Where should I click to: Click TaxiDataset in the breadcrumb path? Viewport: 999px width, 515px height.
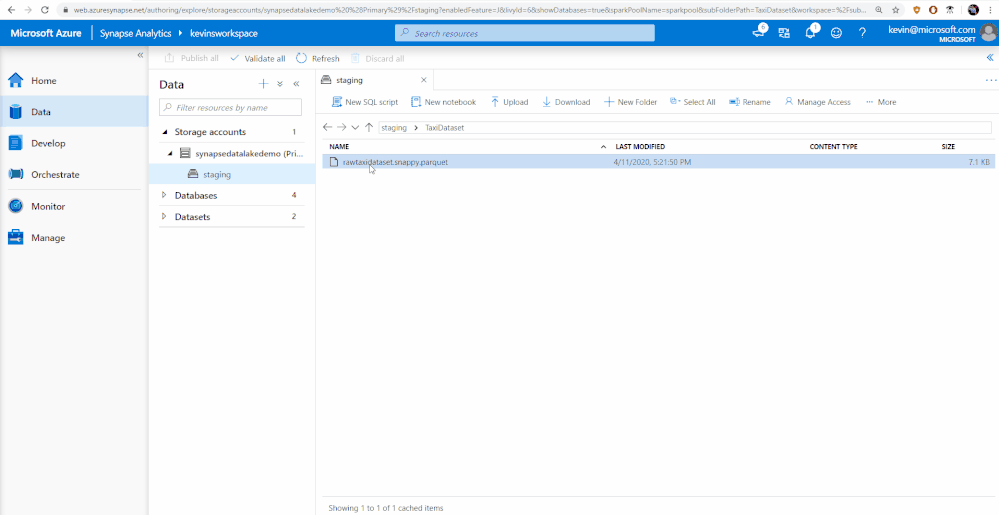pyautogui.click(x=444, y=127)
